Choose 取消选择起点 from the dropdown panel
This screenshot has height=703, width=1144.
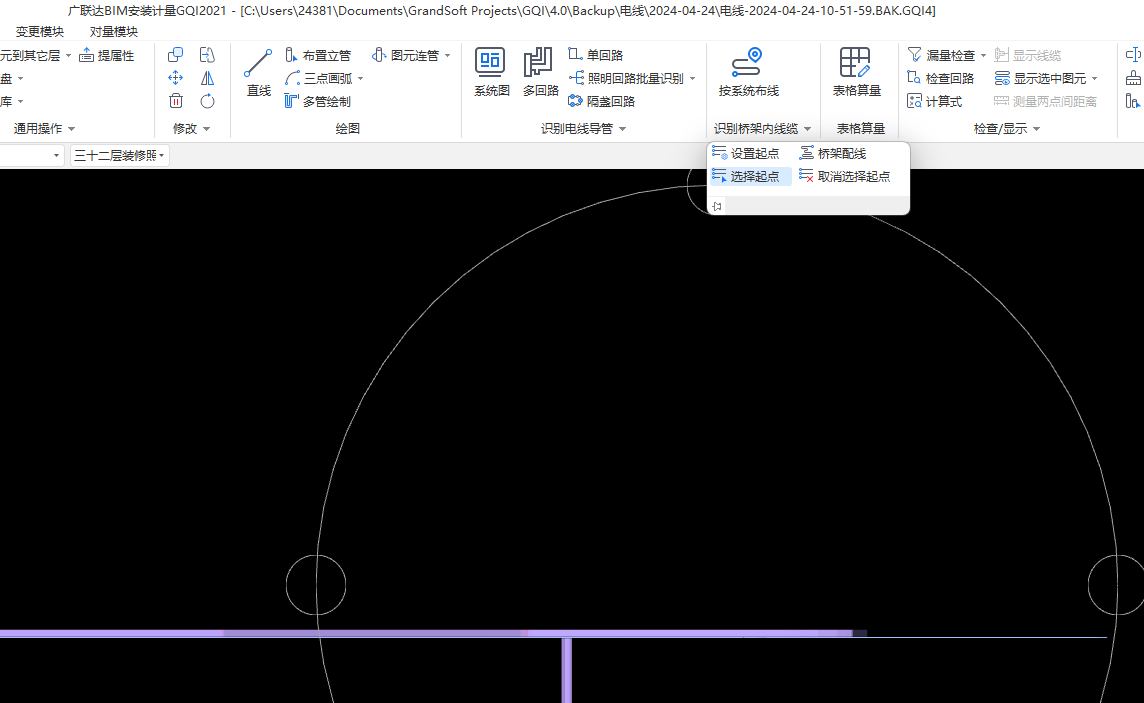tap(845, 176)
